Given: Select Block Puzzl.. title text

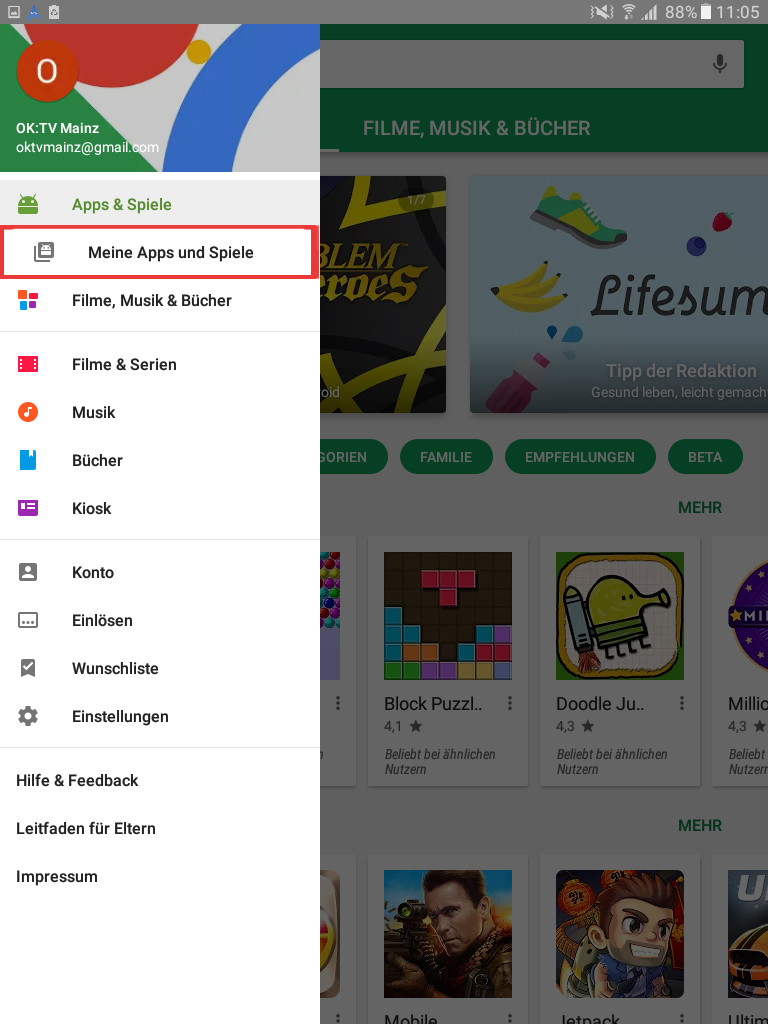Looking at the screenshot, I should click(433, 703).
